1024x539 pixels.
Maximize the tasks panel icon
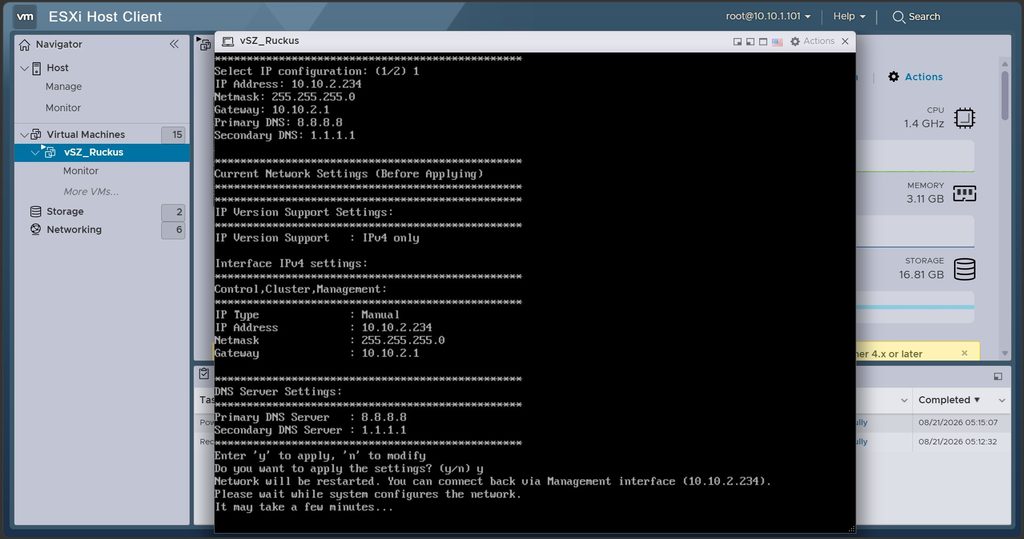pos(998,376)
